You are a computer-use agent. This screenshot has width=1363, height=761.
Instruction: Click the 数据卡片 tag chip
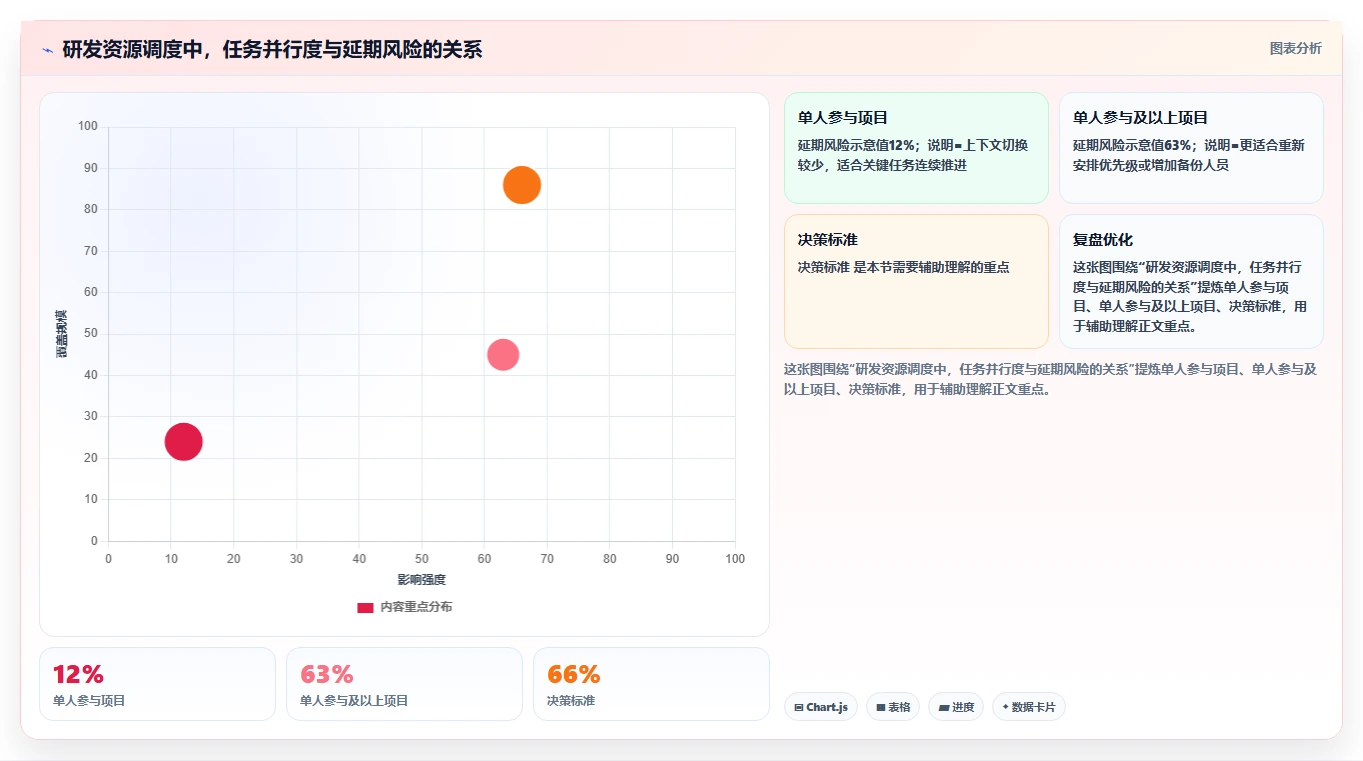point(1029,707)
